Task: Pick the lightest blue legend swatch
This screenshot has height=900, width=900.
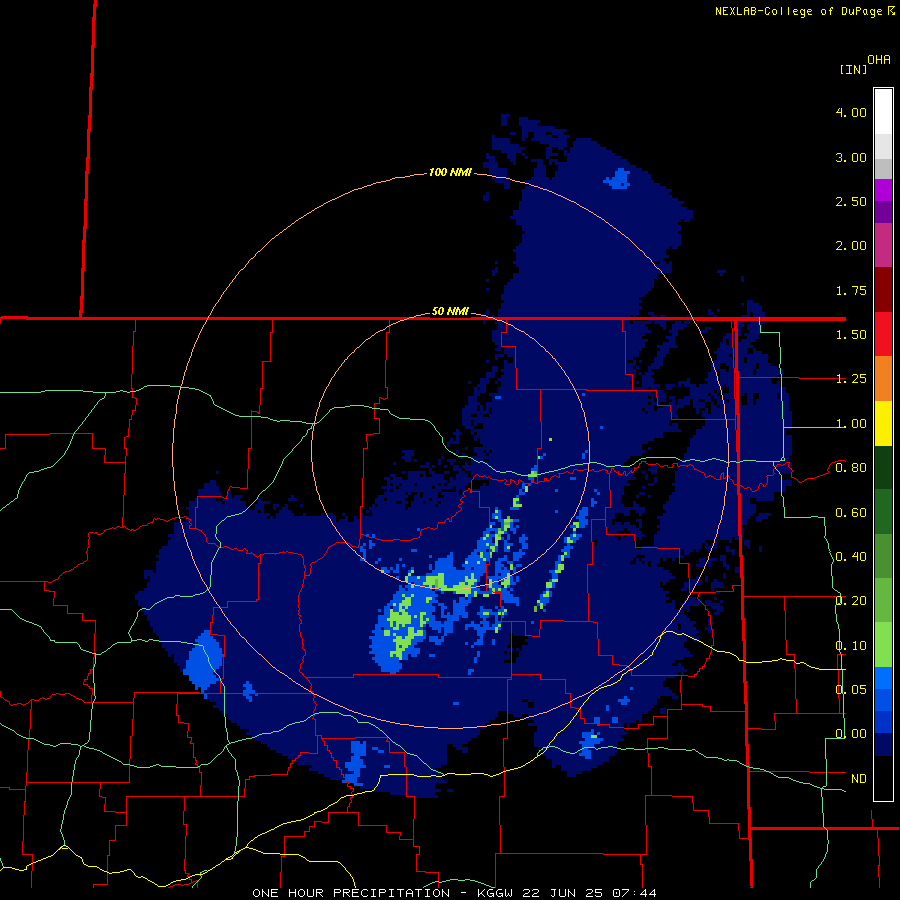Action: (x=883, y=678)
